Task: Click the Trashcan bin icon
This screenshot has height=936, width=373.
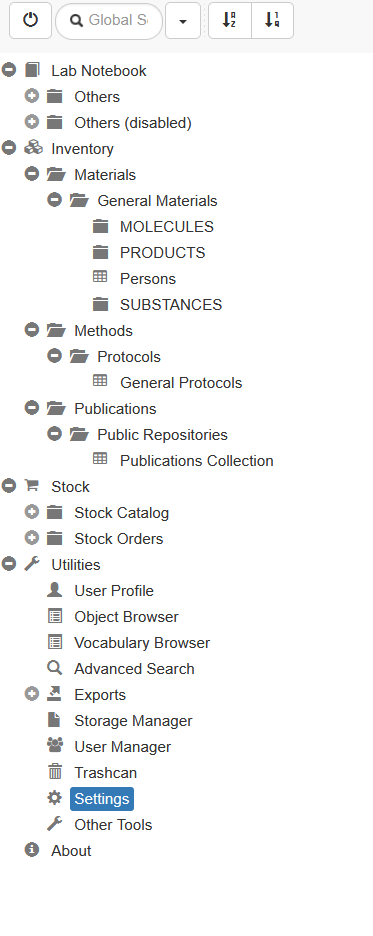Action: coord(54,772)
